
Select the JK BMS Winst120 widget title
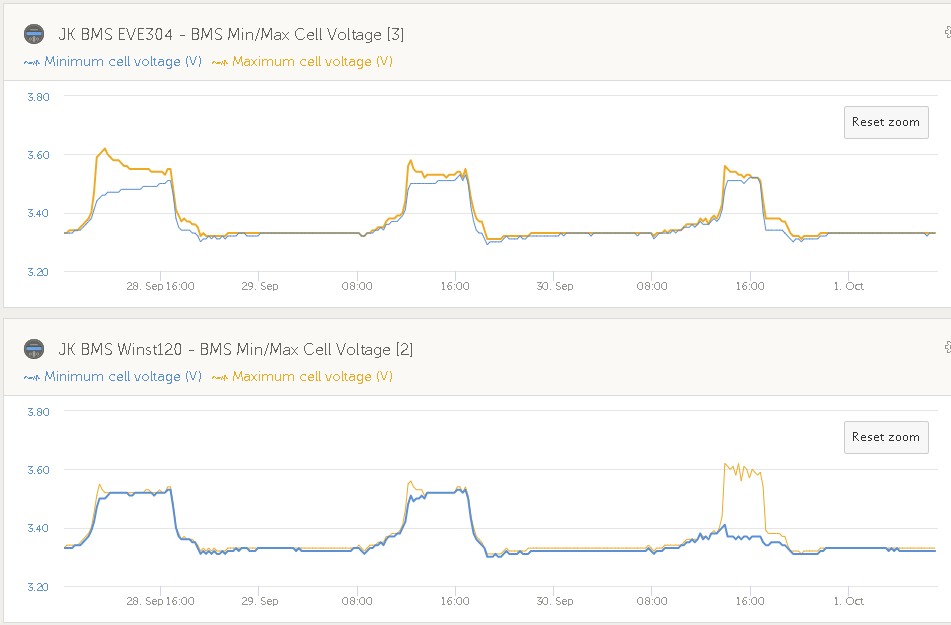235,349
